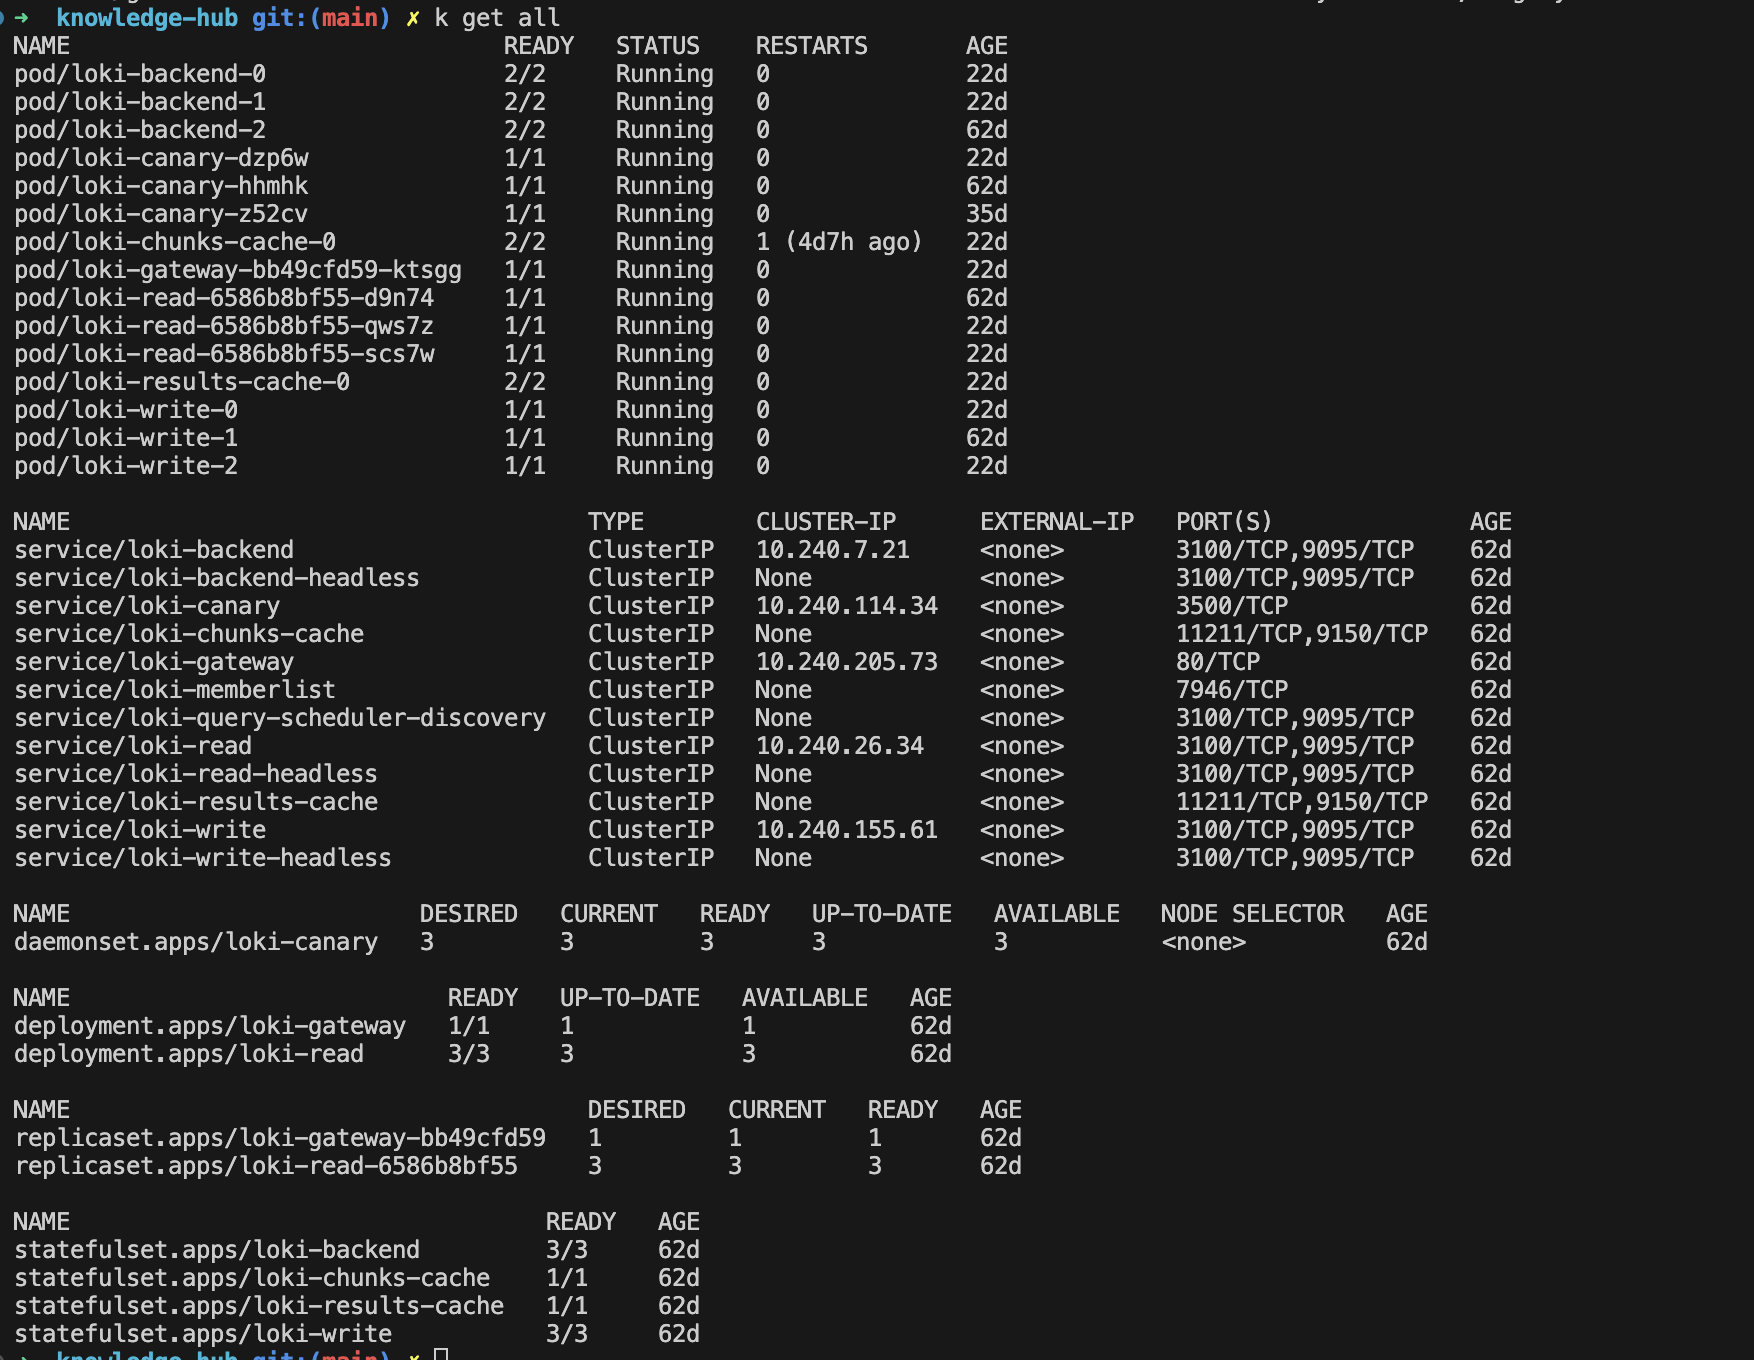Screen dimensions: 1754x1360
Task: Click pod/loki-canary-z52cv row name
Action: (x=161, y=214)
